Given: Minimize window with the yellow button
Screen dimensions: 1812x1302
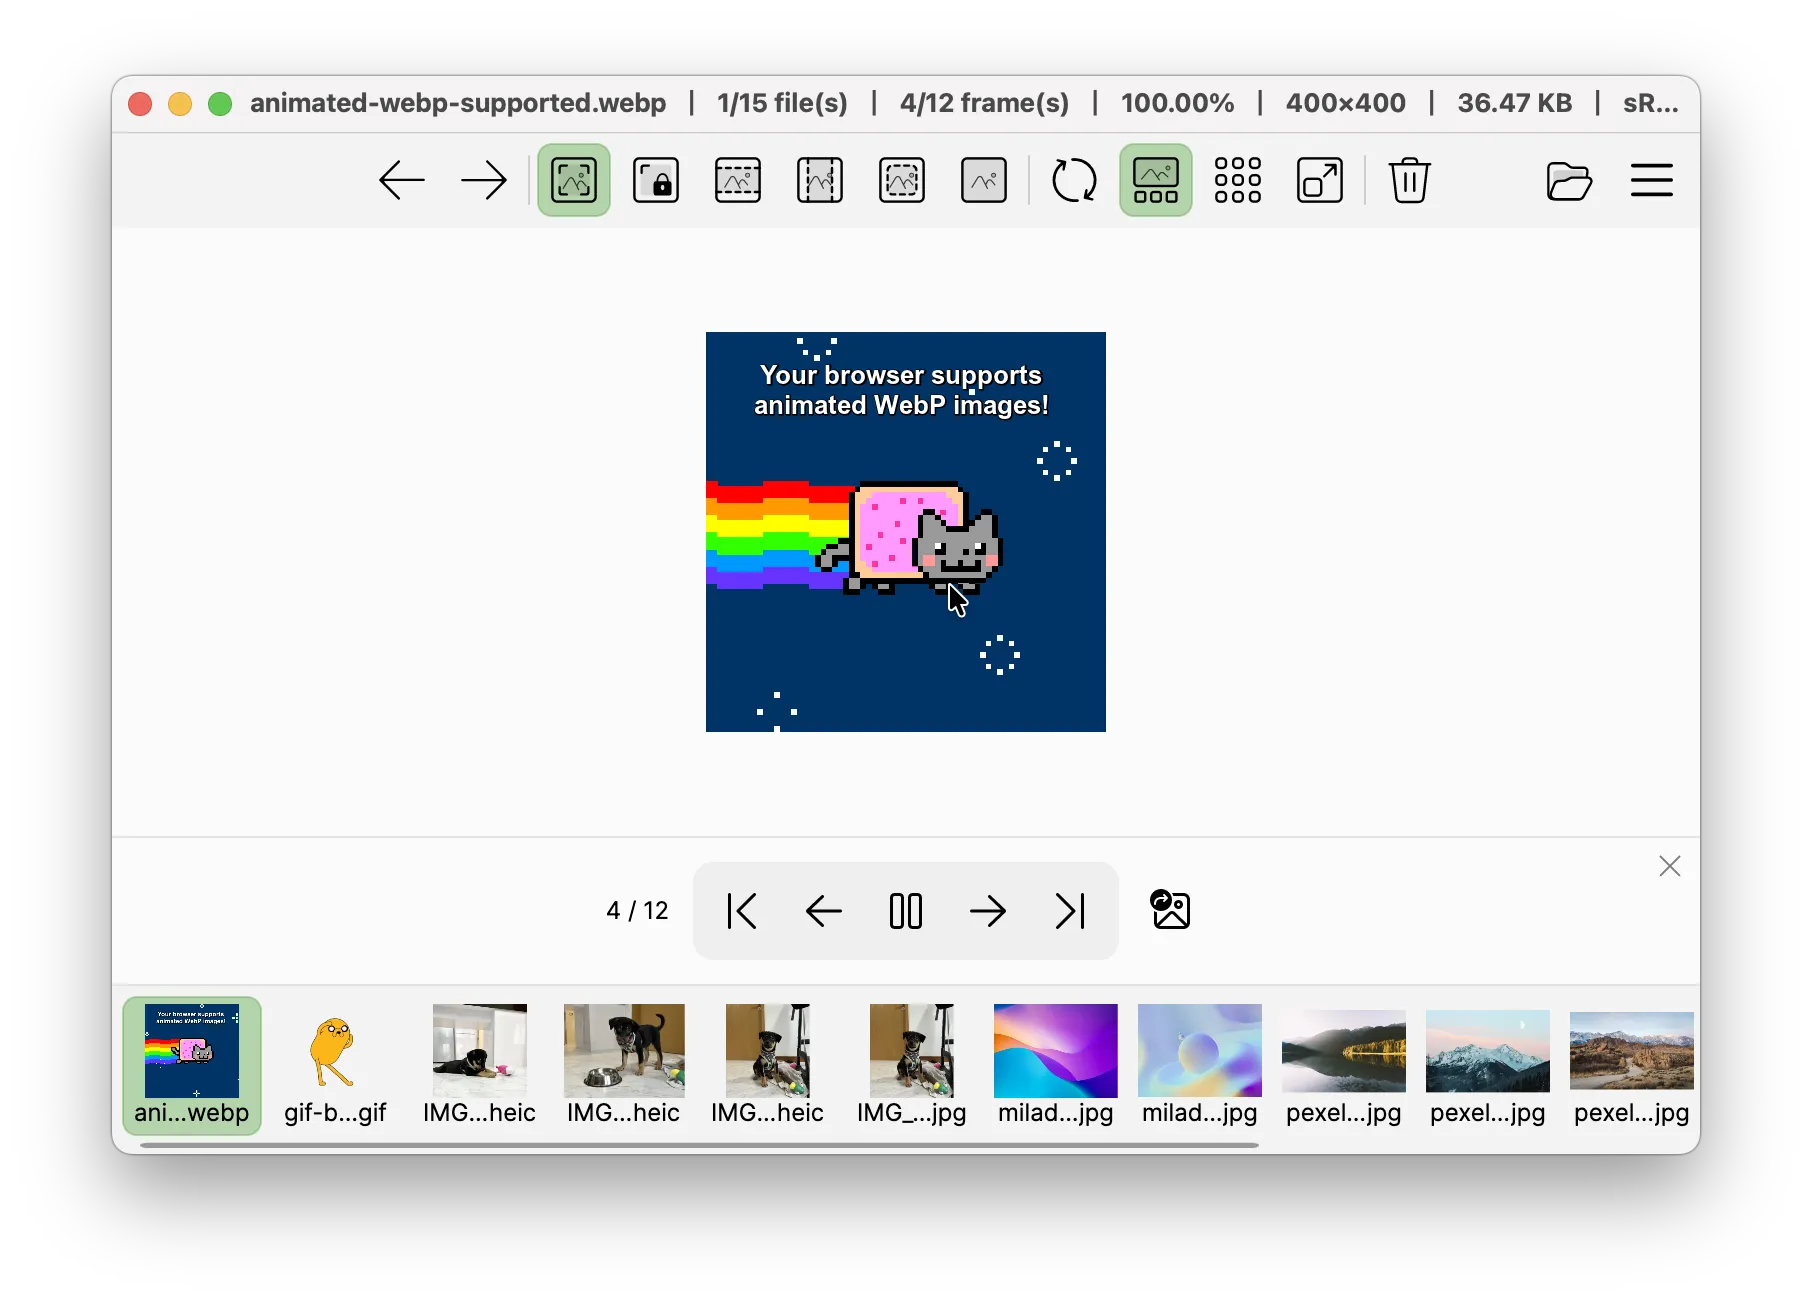Looking at the screenshot, I should pyautogui.click(x=180, y=104).
